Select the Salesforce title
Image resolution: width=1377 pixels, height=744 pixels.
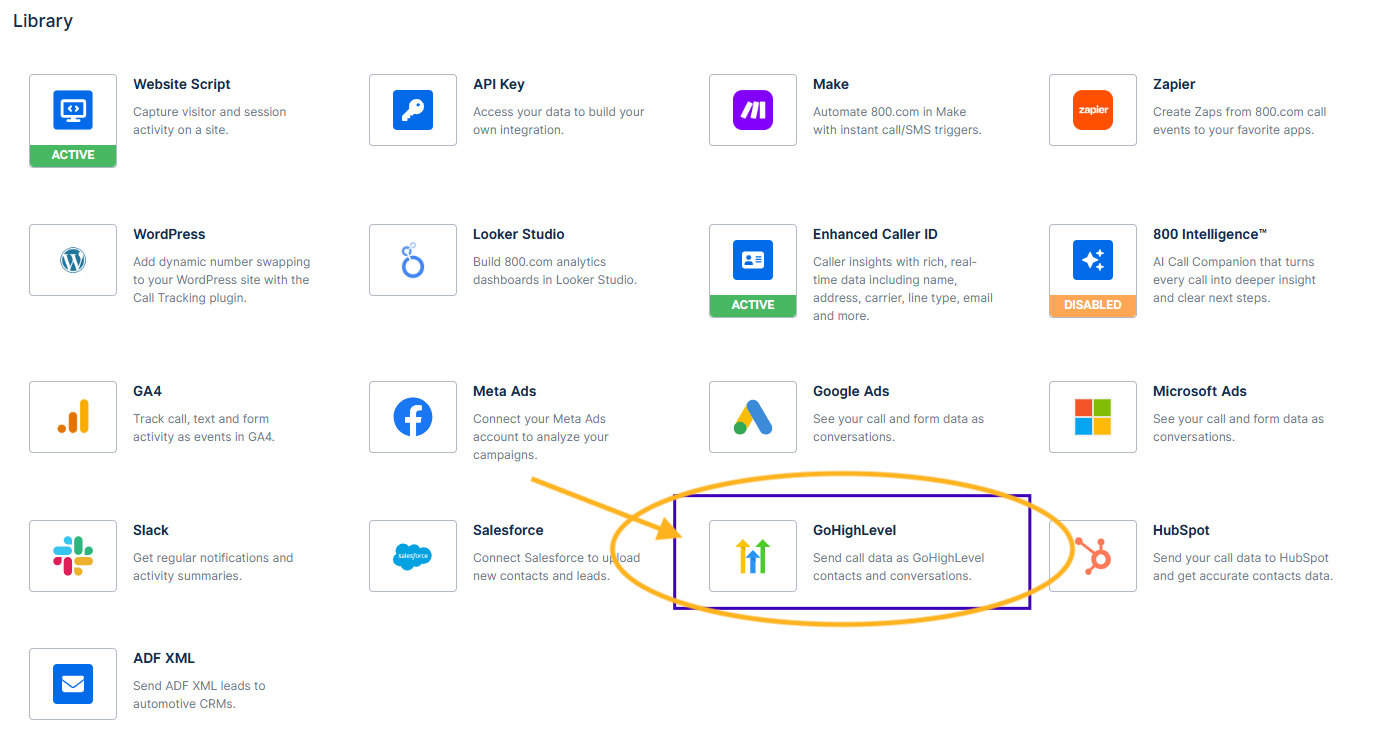tap(508, 530)
